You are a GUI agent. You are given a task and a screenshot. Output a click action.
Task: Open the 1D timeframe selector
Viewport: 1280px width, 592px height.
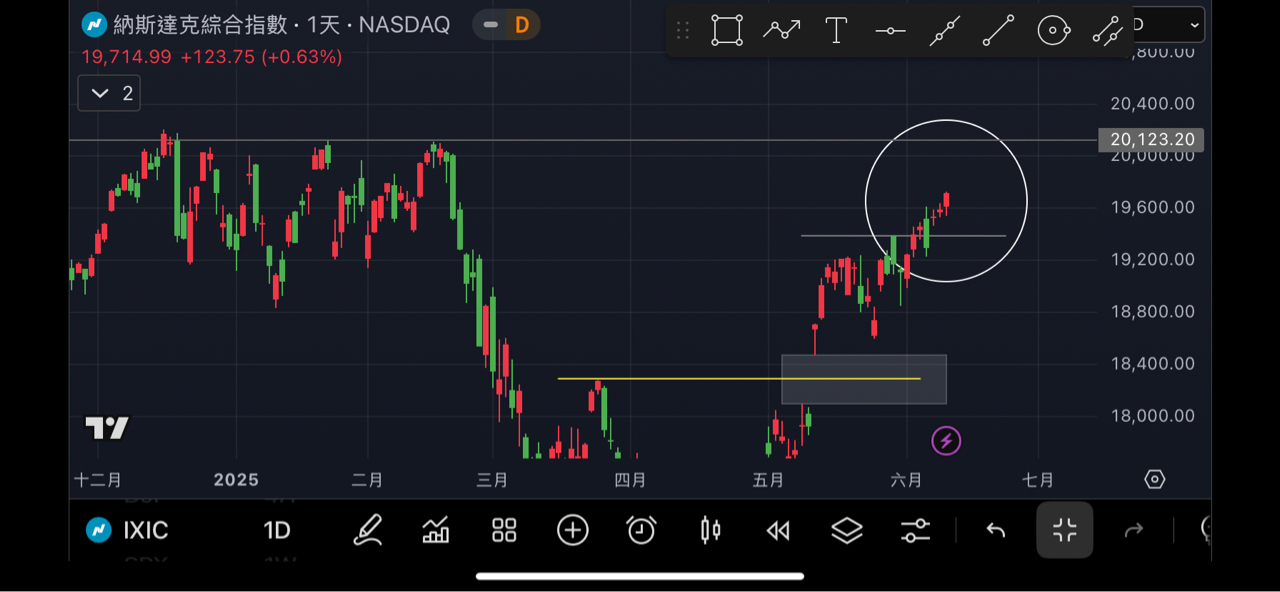[277, 530]
